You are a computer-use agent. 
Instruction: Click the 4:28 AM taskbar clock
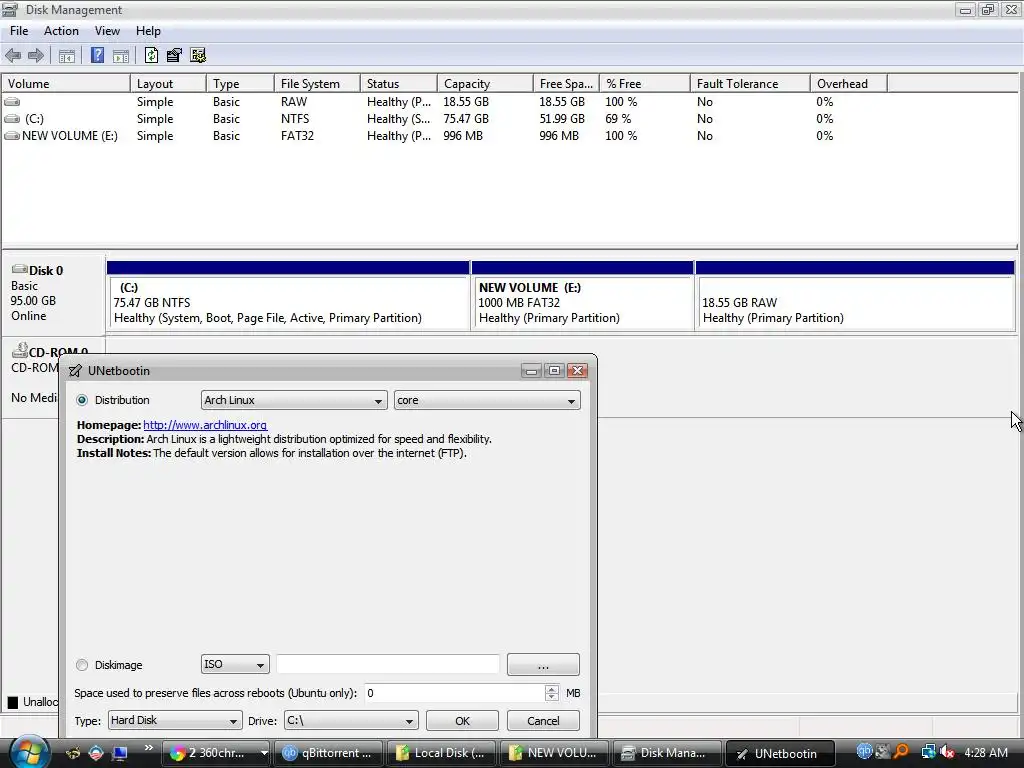(x=986, y=752)
